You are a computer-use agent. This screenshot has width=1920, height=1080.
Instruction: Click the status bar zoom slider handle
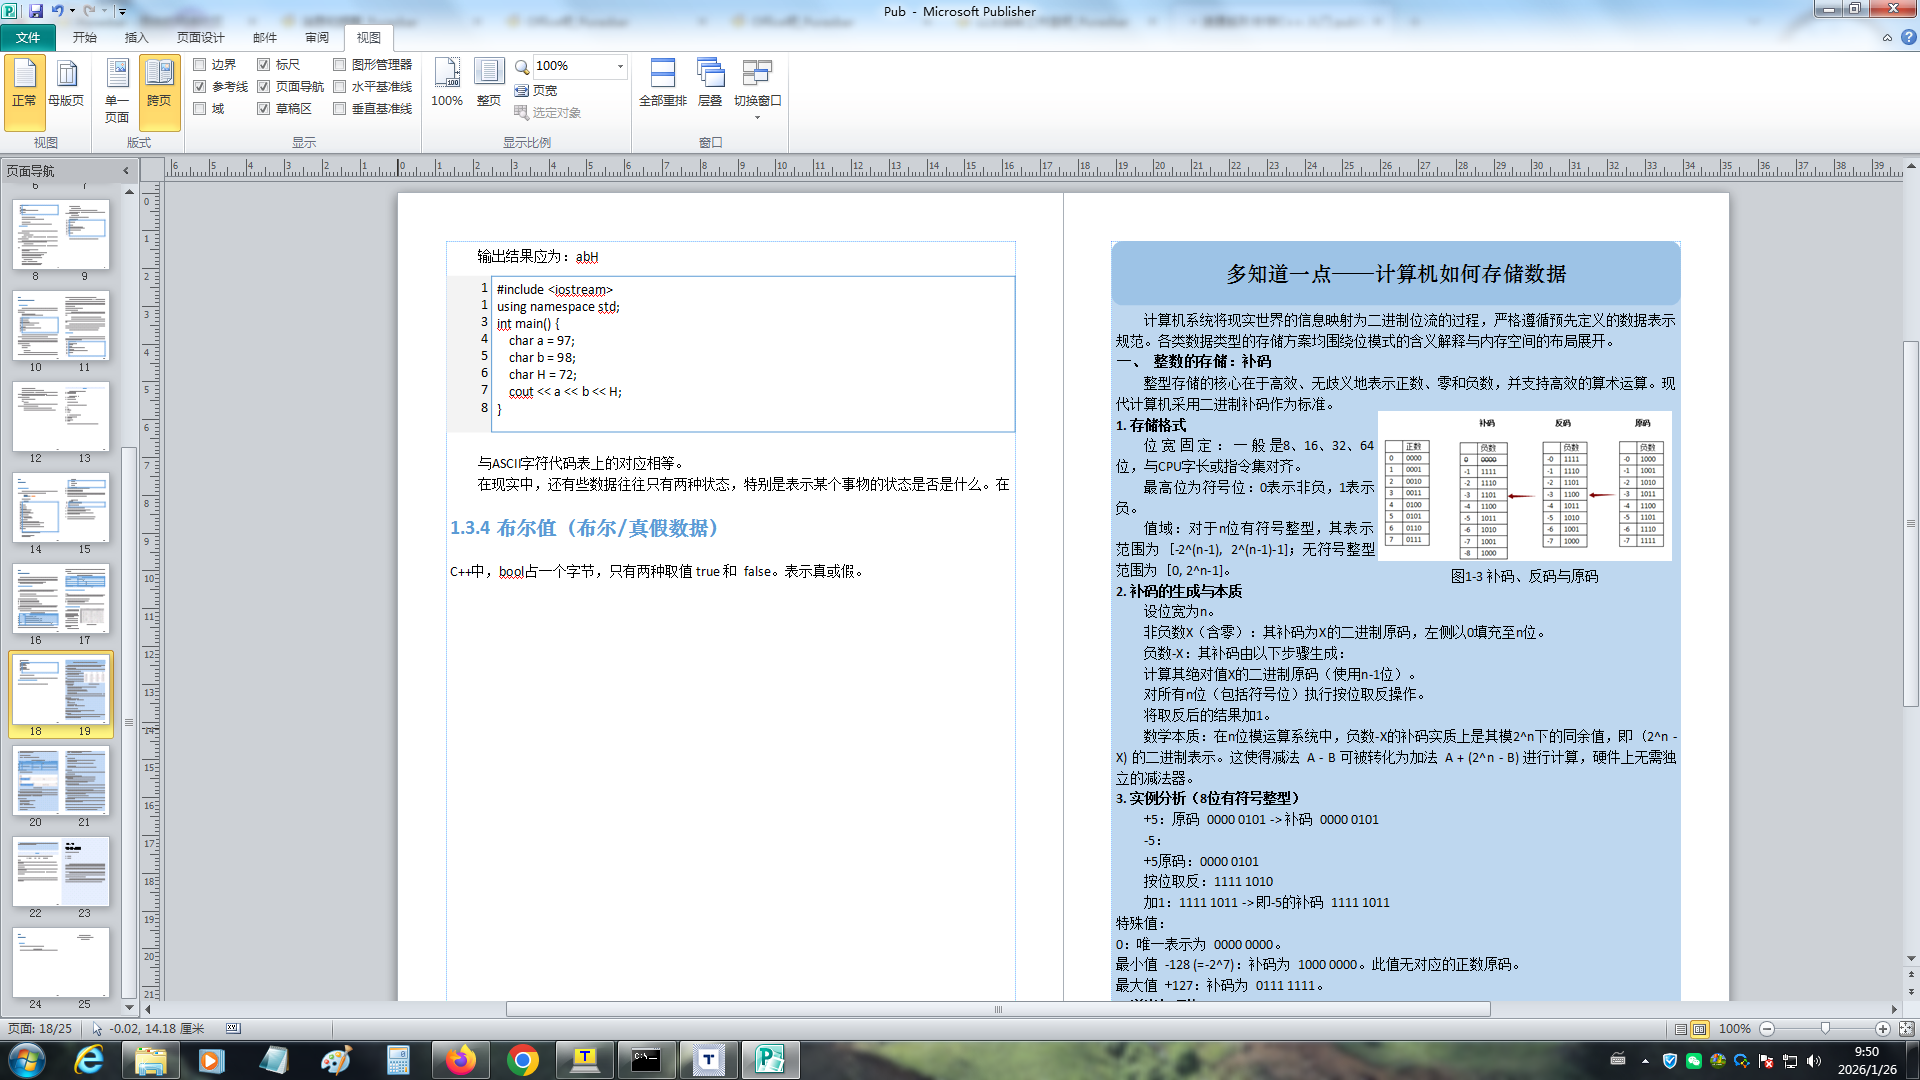tap(1825, 1029)
